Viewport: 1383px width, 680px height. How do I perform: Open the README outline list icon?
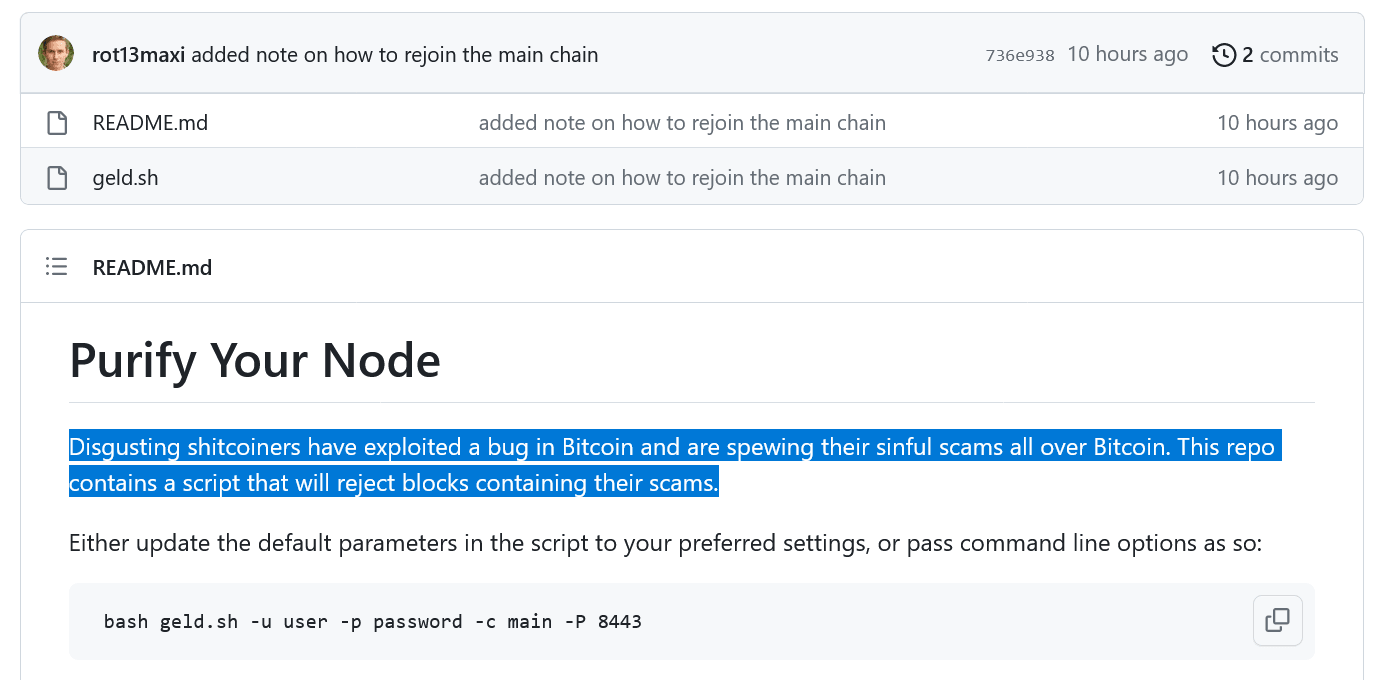point(57,267)
